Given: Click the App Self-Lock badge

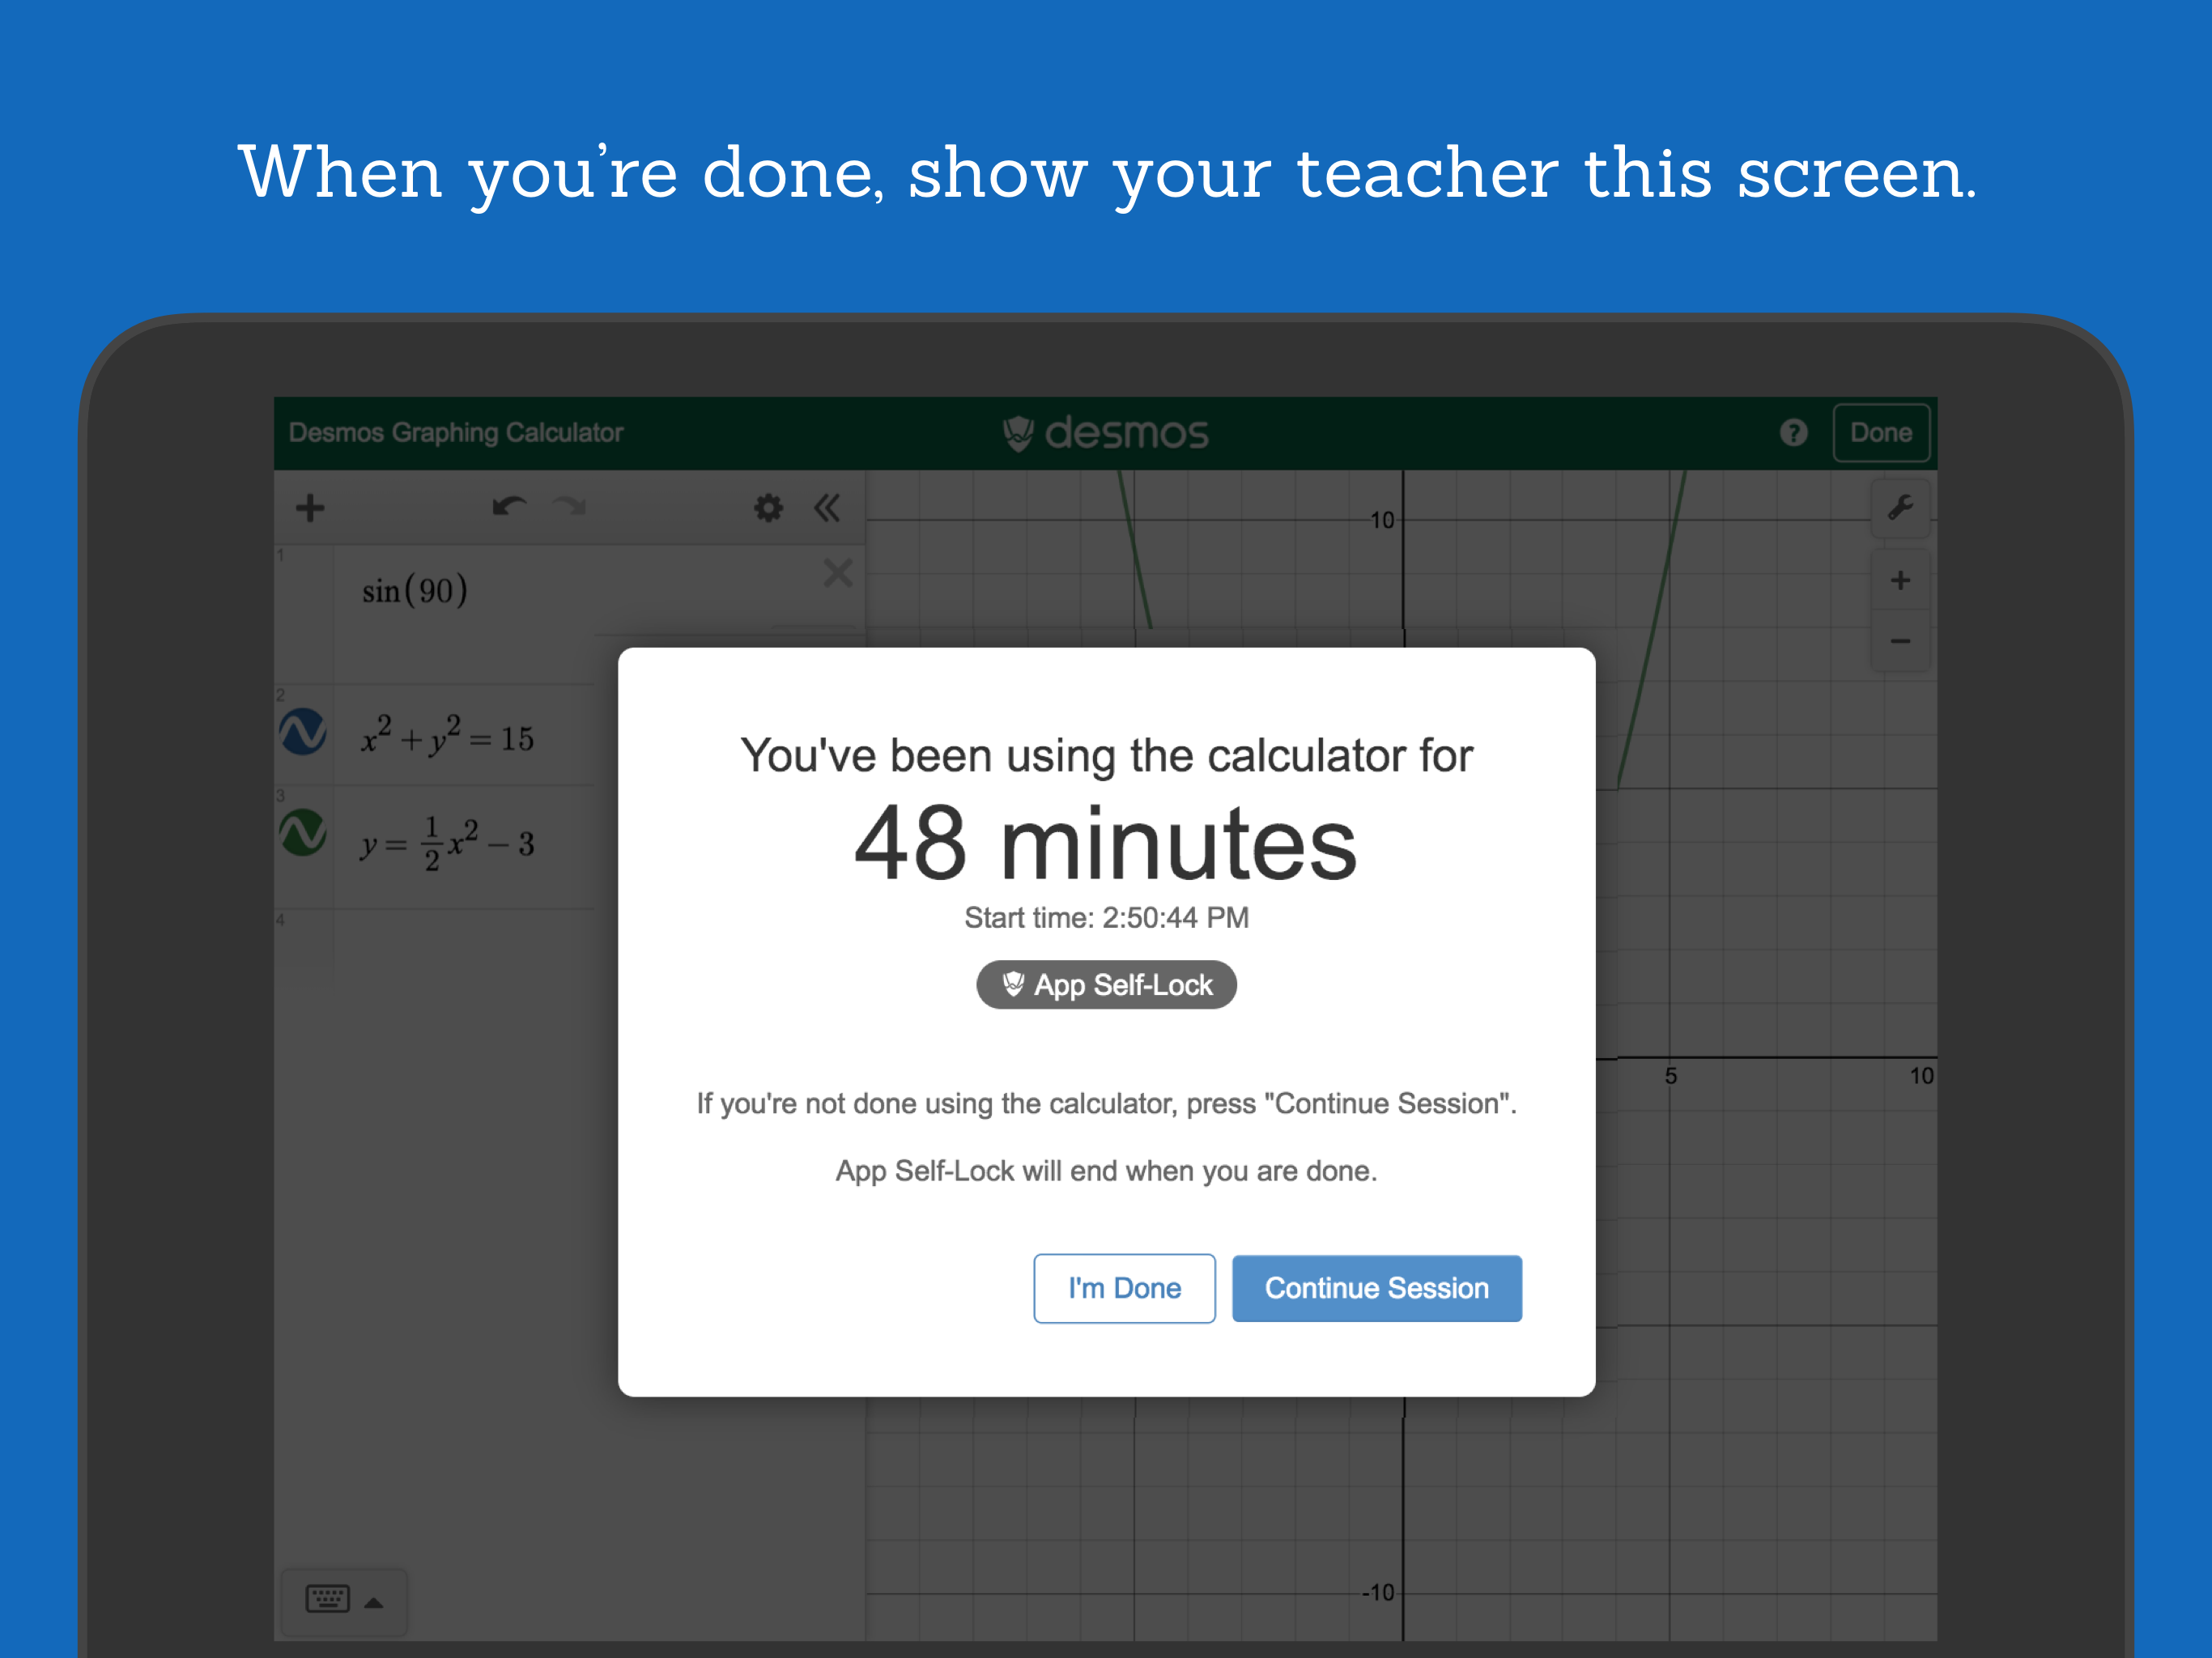Looking at the screenshot, I should (x=1106, y=985).
